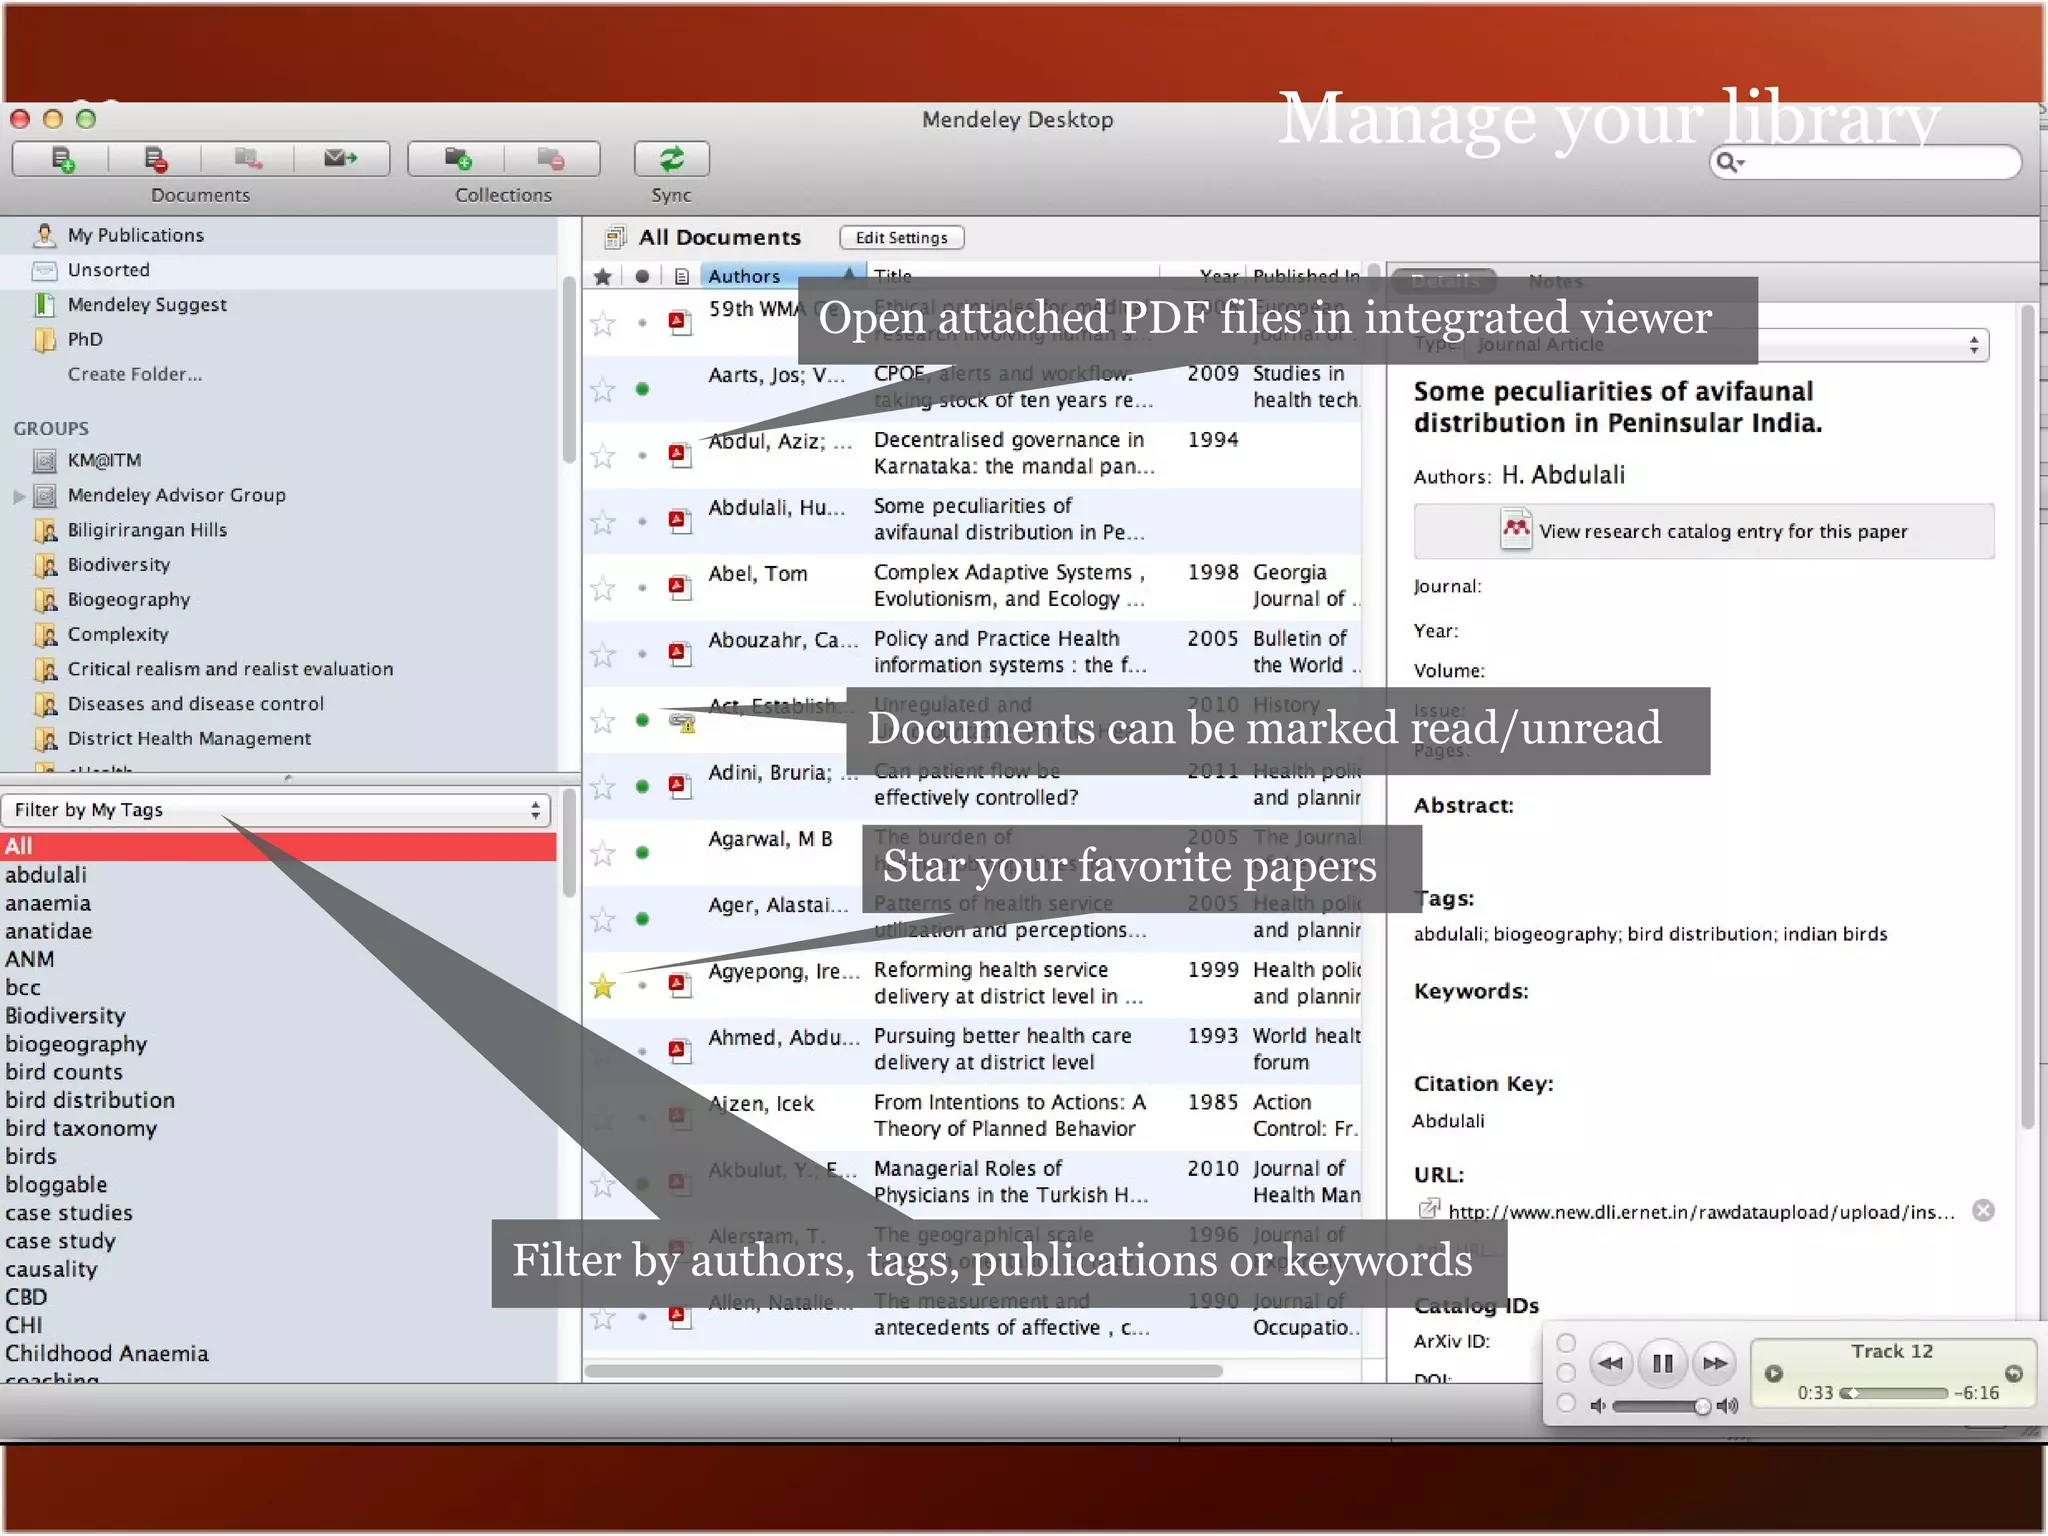Screen dimensions: 2048x1536
Task: Toggle the green unread dot for Ager, Alastai...
Action: [642, 919]
